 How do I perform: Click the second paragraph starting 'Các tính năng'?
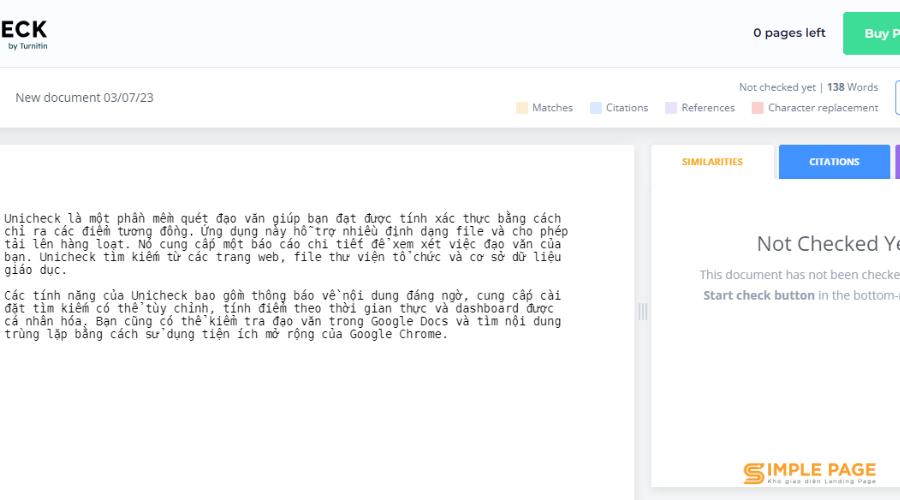[x=282, y=315]
